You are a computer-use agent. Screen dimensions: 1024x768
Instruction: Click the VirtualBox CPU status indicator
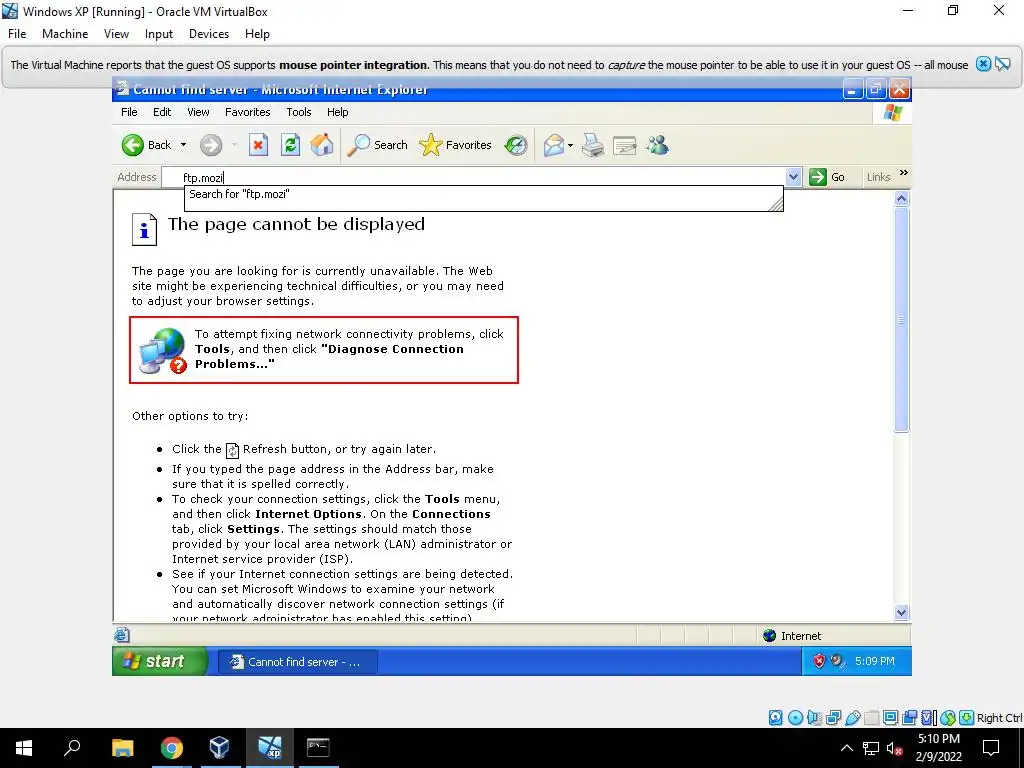(x=929, y=718)
